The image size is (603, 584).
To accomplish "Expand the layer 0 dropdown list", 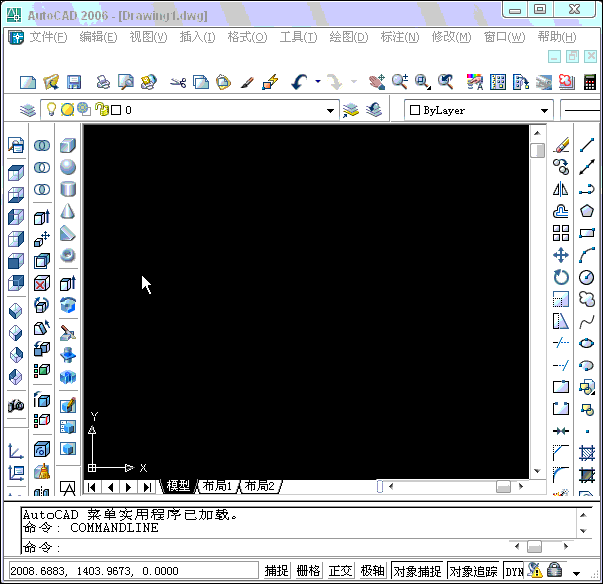I will tap(330, 111).
